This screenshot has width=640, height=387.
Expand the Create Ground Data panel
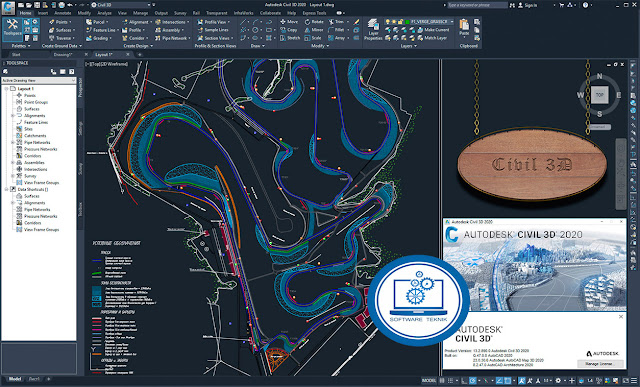click(62, 46)
